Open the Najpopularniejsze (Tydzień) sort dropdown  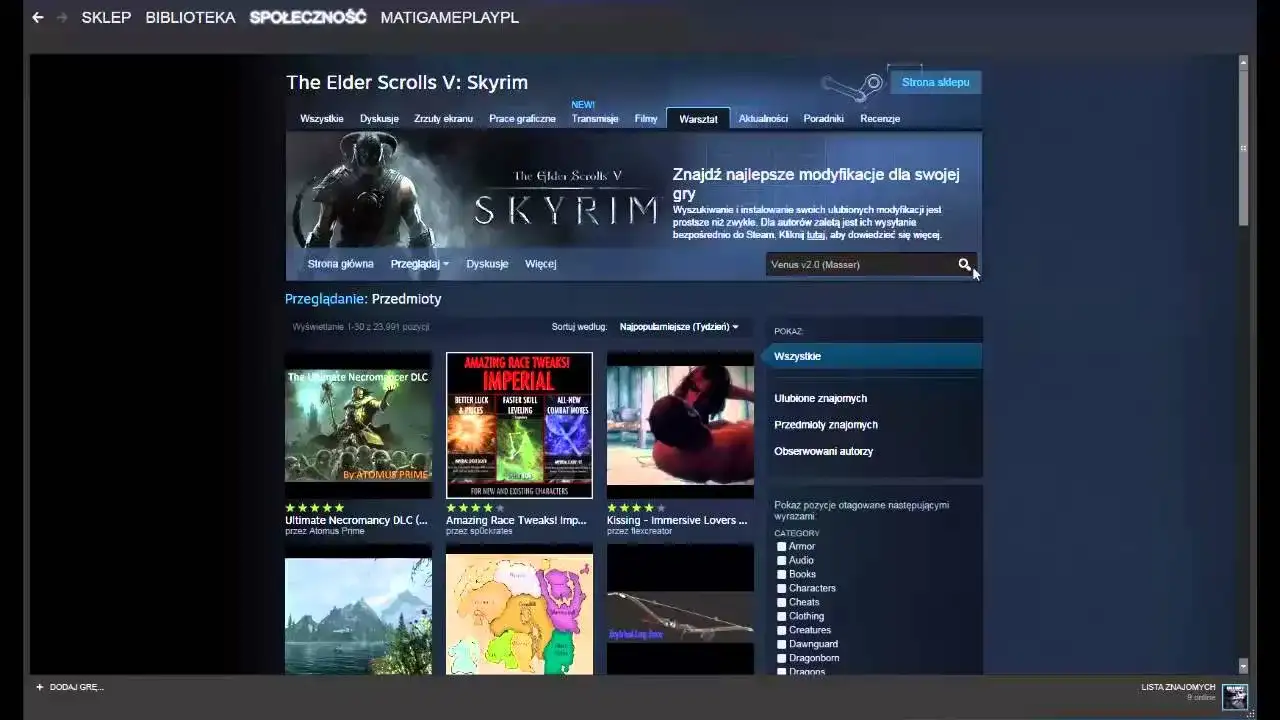click(x=676, y=326)
